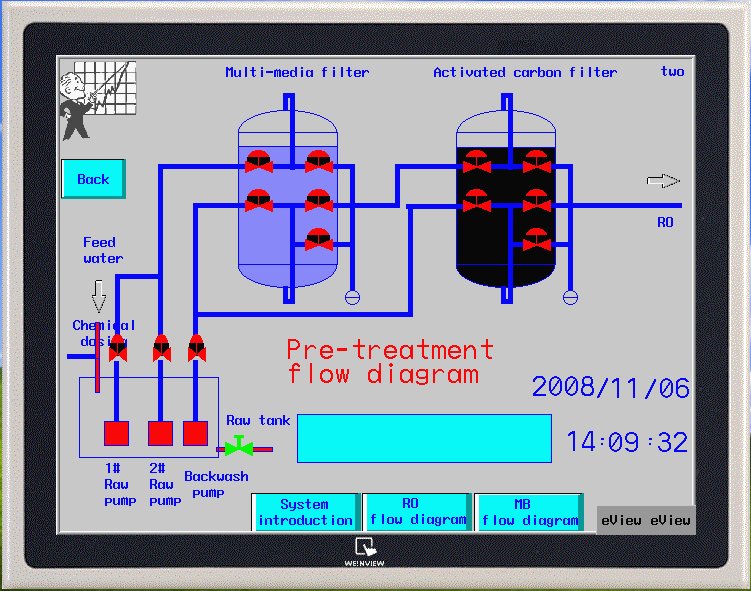The image size is (751, 591).
Task: Click top-right valve on Multi-media filter
Action: 319,161
